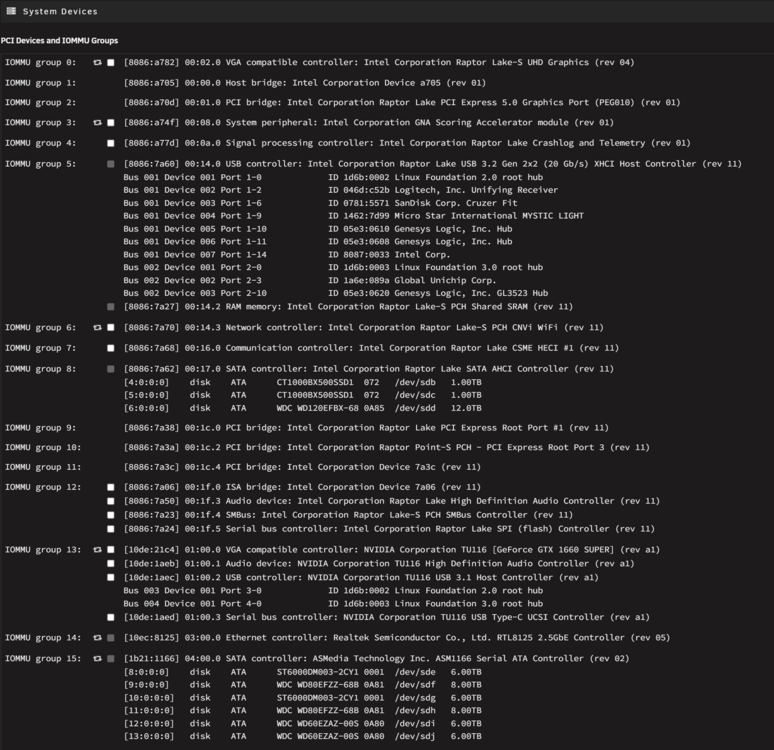Check the Raptor Lake-S UHD Graphics checkbox
The width and height of the screenshot is (774, 750).
(x=111, y=63)
